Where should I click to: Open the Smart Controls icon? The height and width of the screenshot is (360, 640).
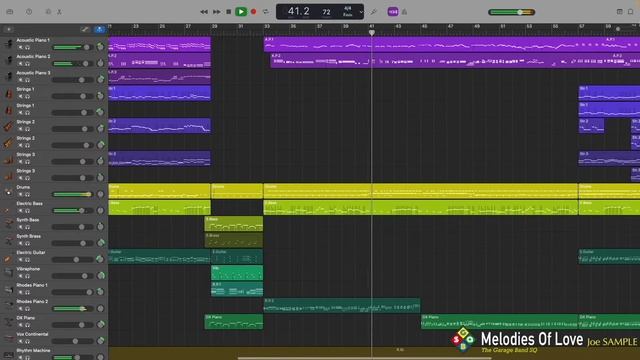click(48, 12)
